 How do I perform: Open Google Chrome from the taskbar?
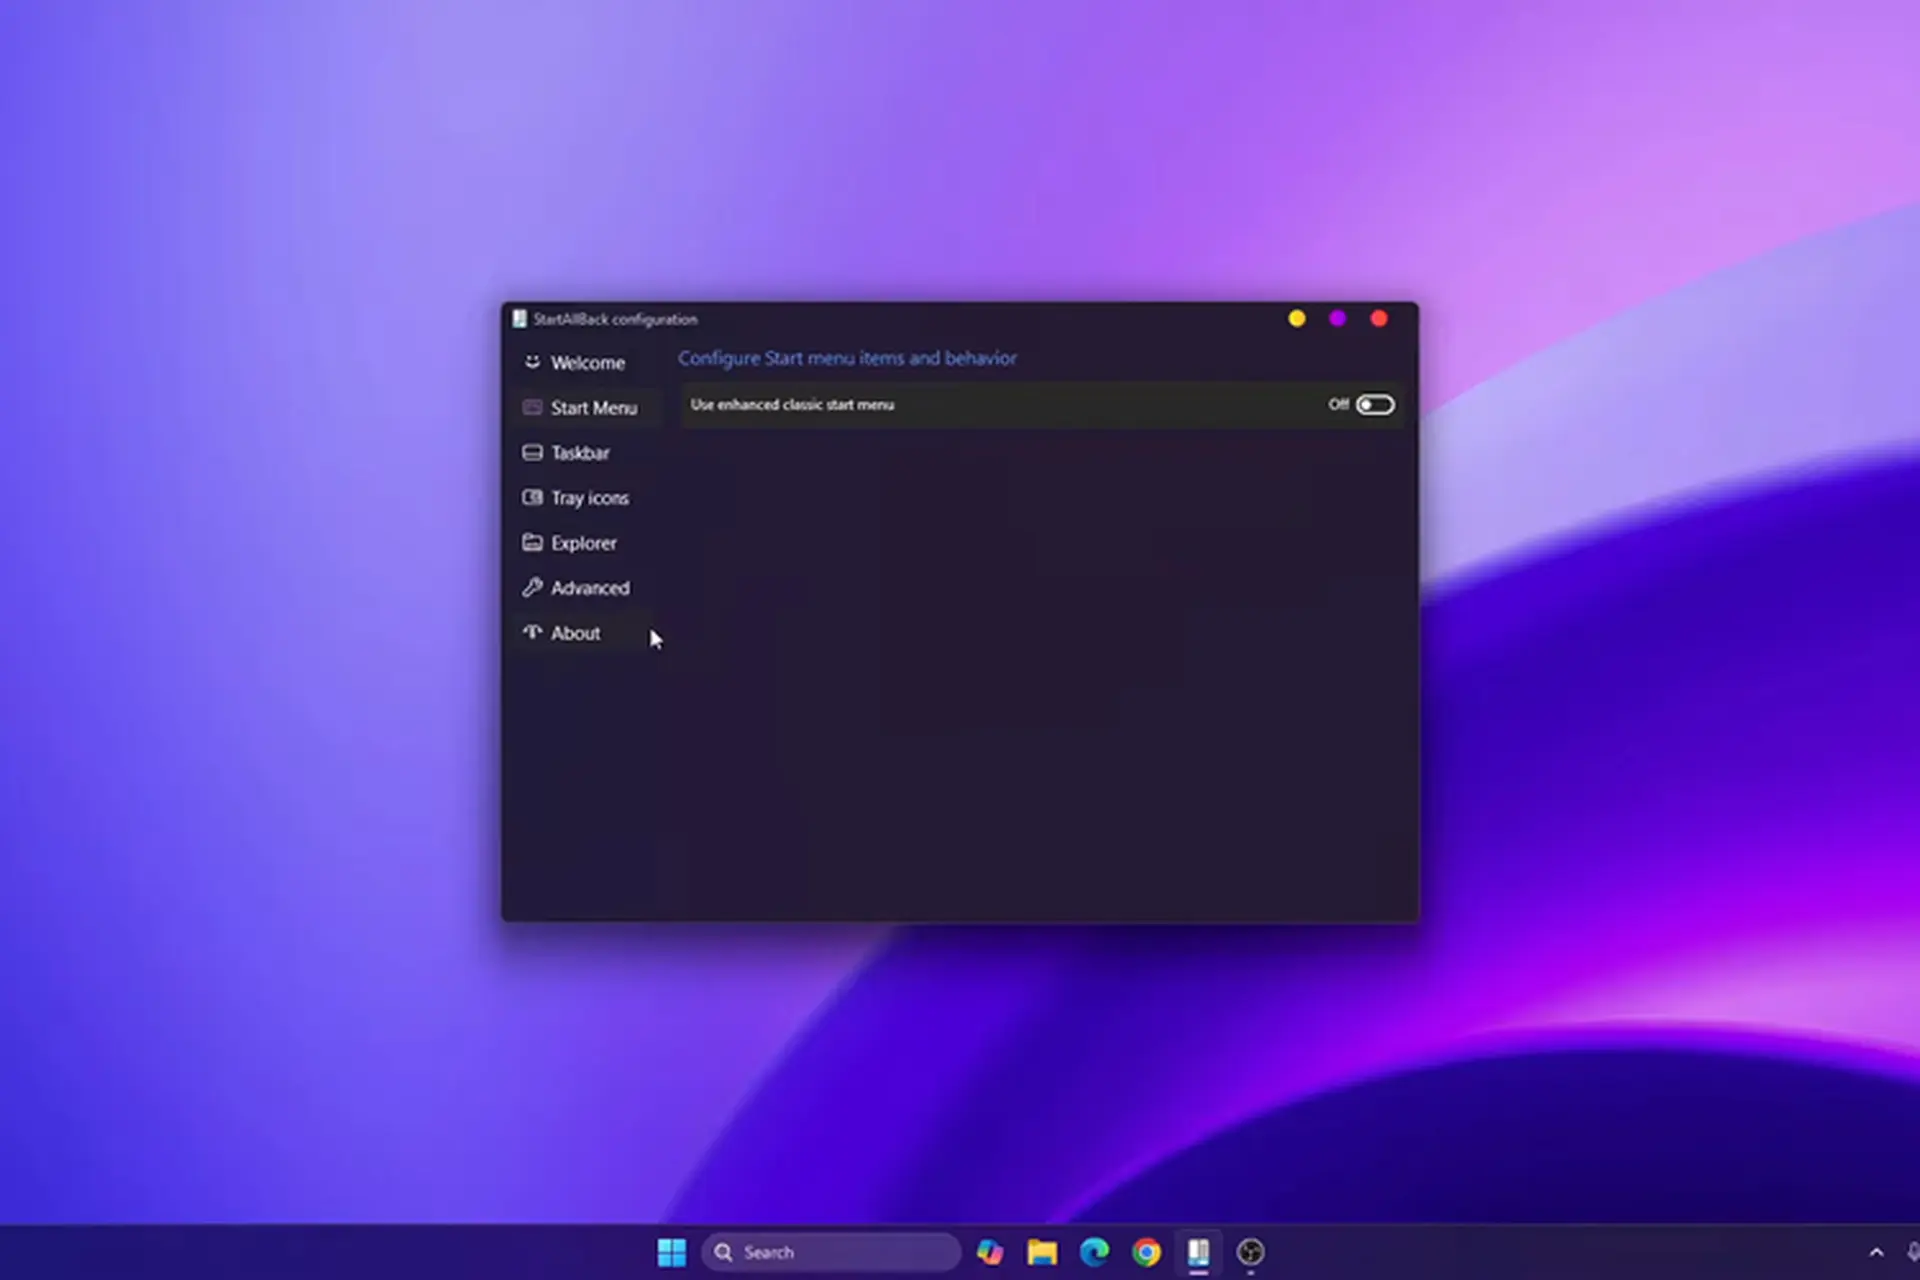click(x=1146, y=1251)
